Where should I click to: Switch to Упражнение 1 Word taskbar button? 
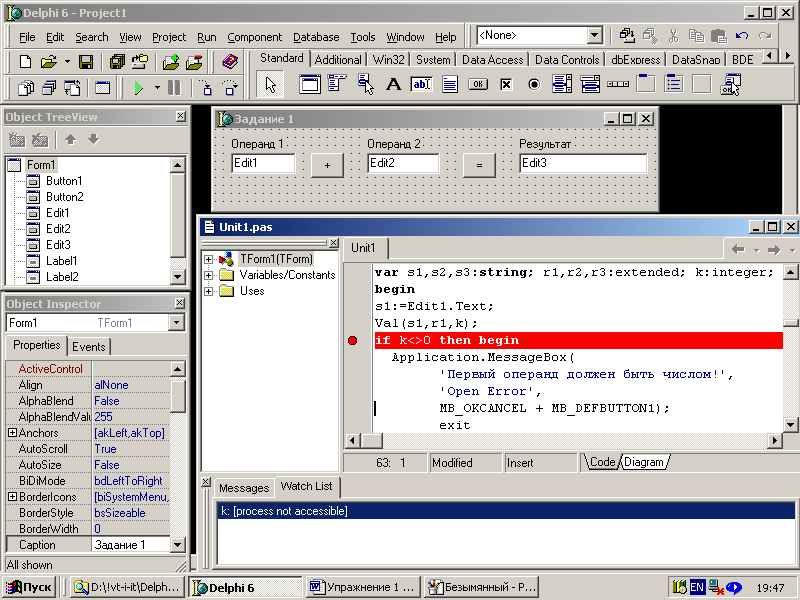[x=364, y=587]
